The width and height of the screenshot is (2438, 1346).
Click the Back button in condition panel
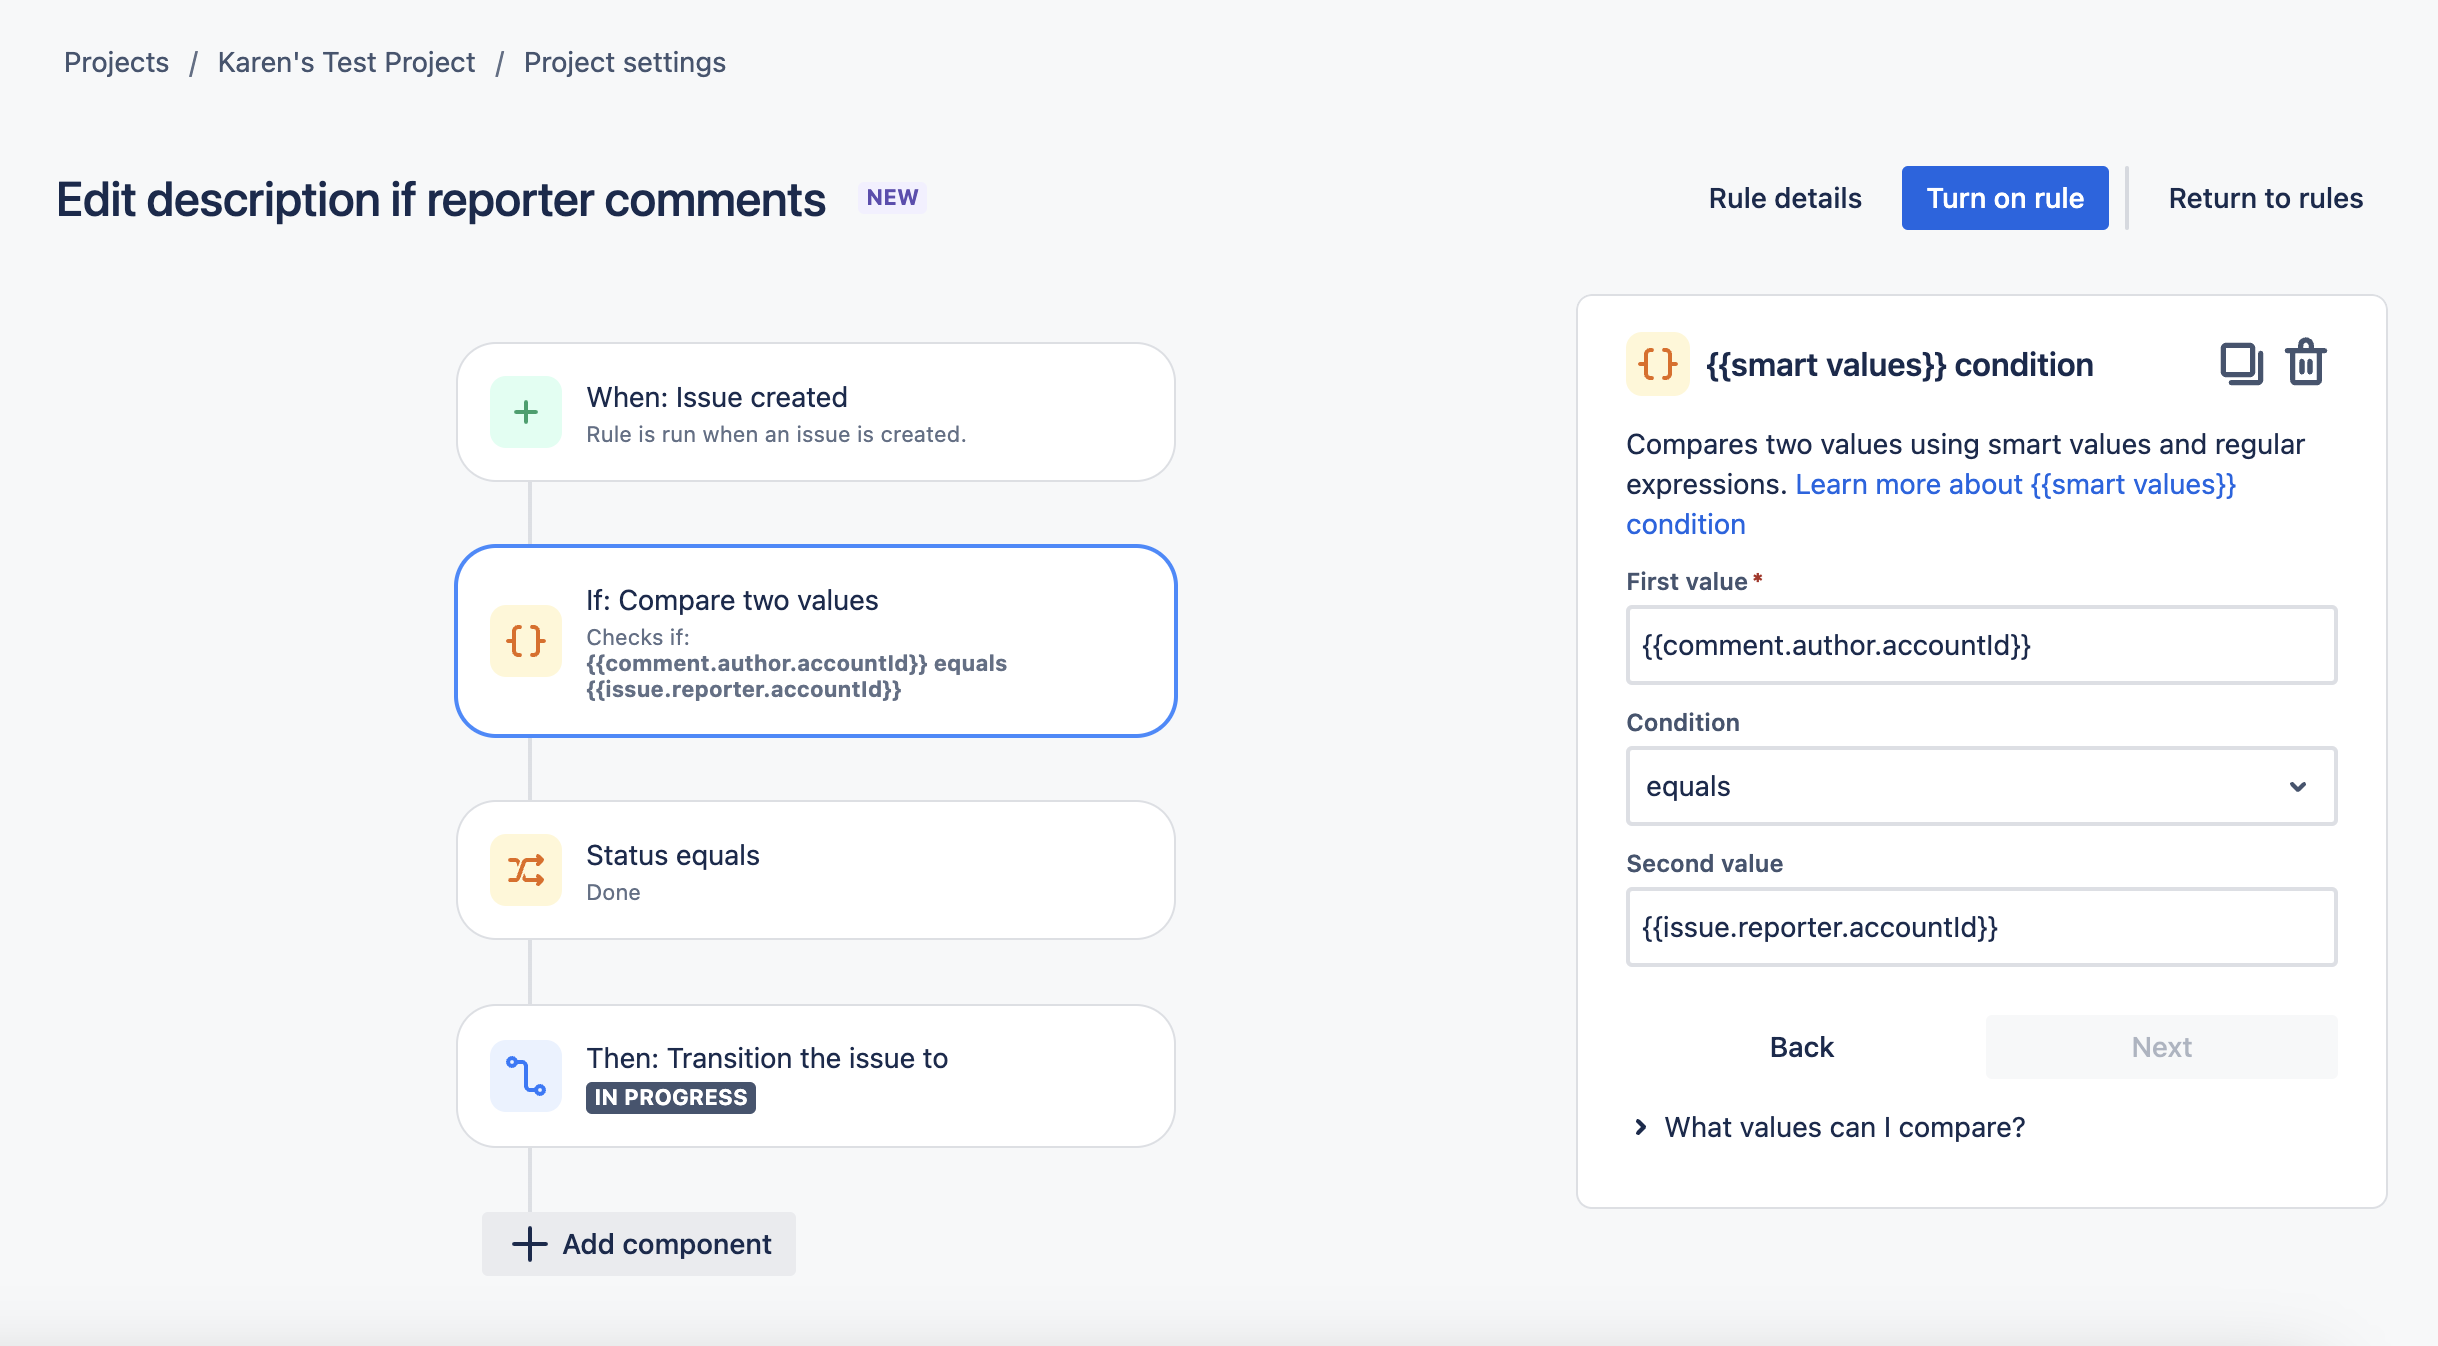1800,1046
